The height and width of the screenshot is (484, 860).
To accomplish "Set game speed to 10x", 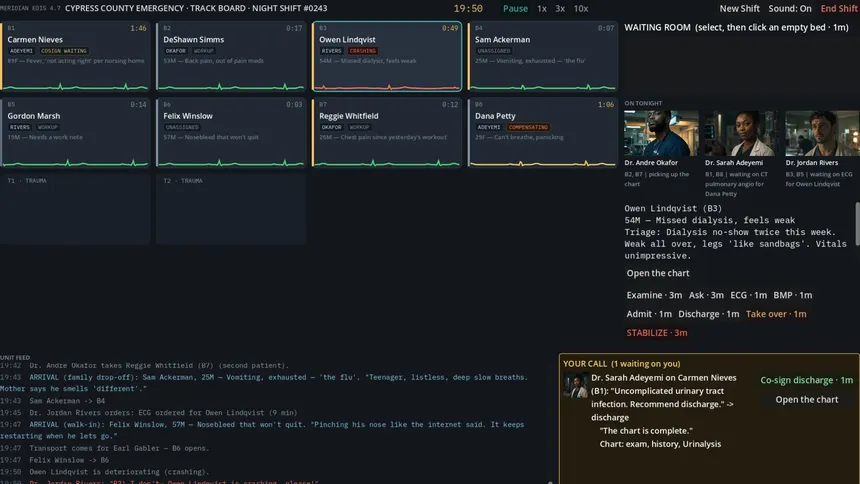I will (580, 8).
